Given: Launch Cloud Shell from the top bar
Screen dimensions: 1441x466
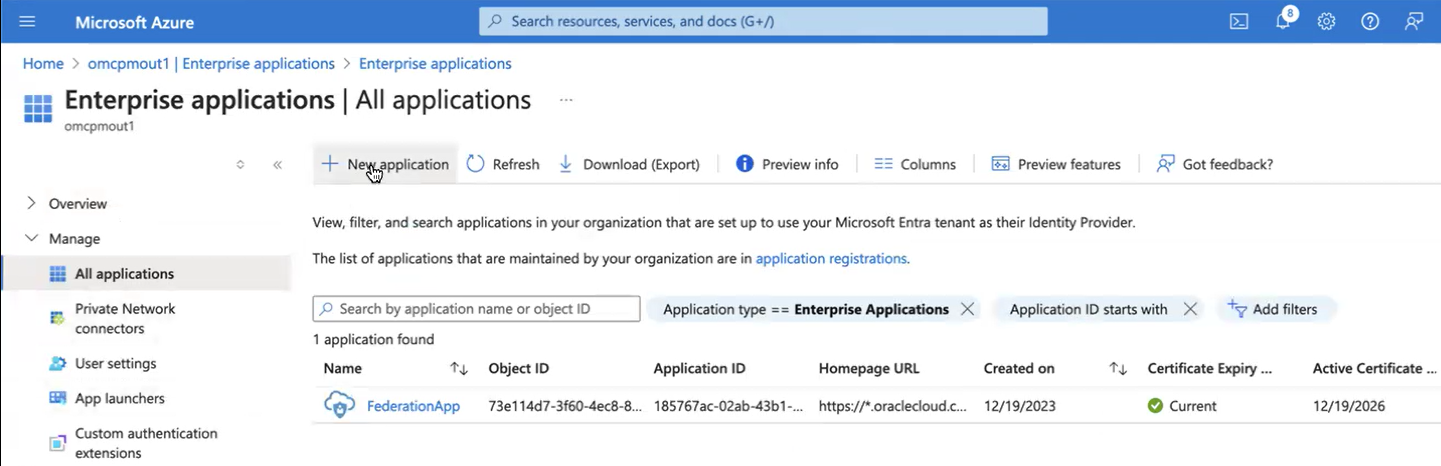Looking at the screenshot, I should click(1239, 21).
